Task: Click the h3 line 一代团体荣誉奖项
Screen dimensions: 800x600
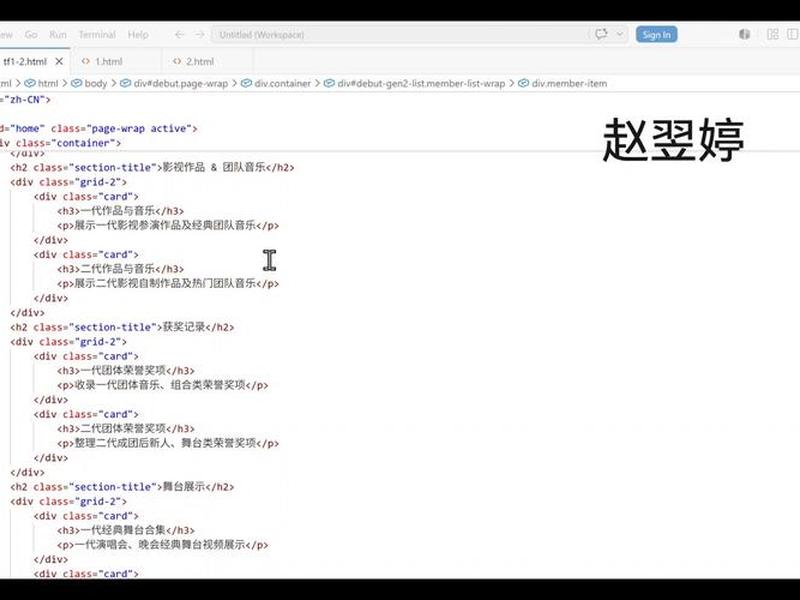Action: click(126, 371)
